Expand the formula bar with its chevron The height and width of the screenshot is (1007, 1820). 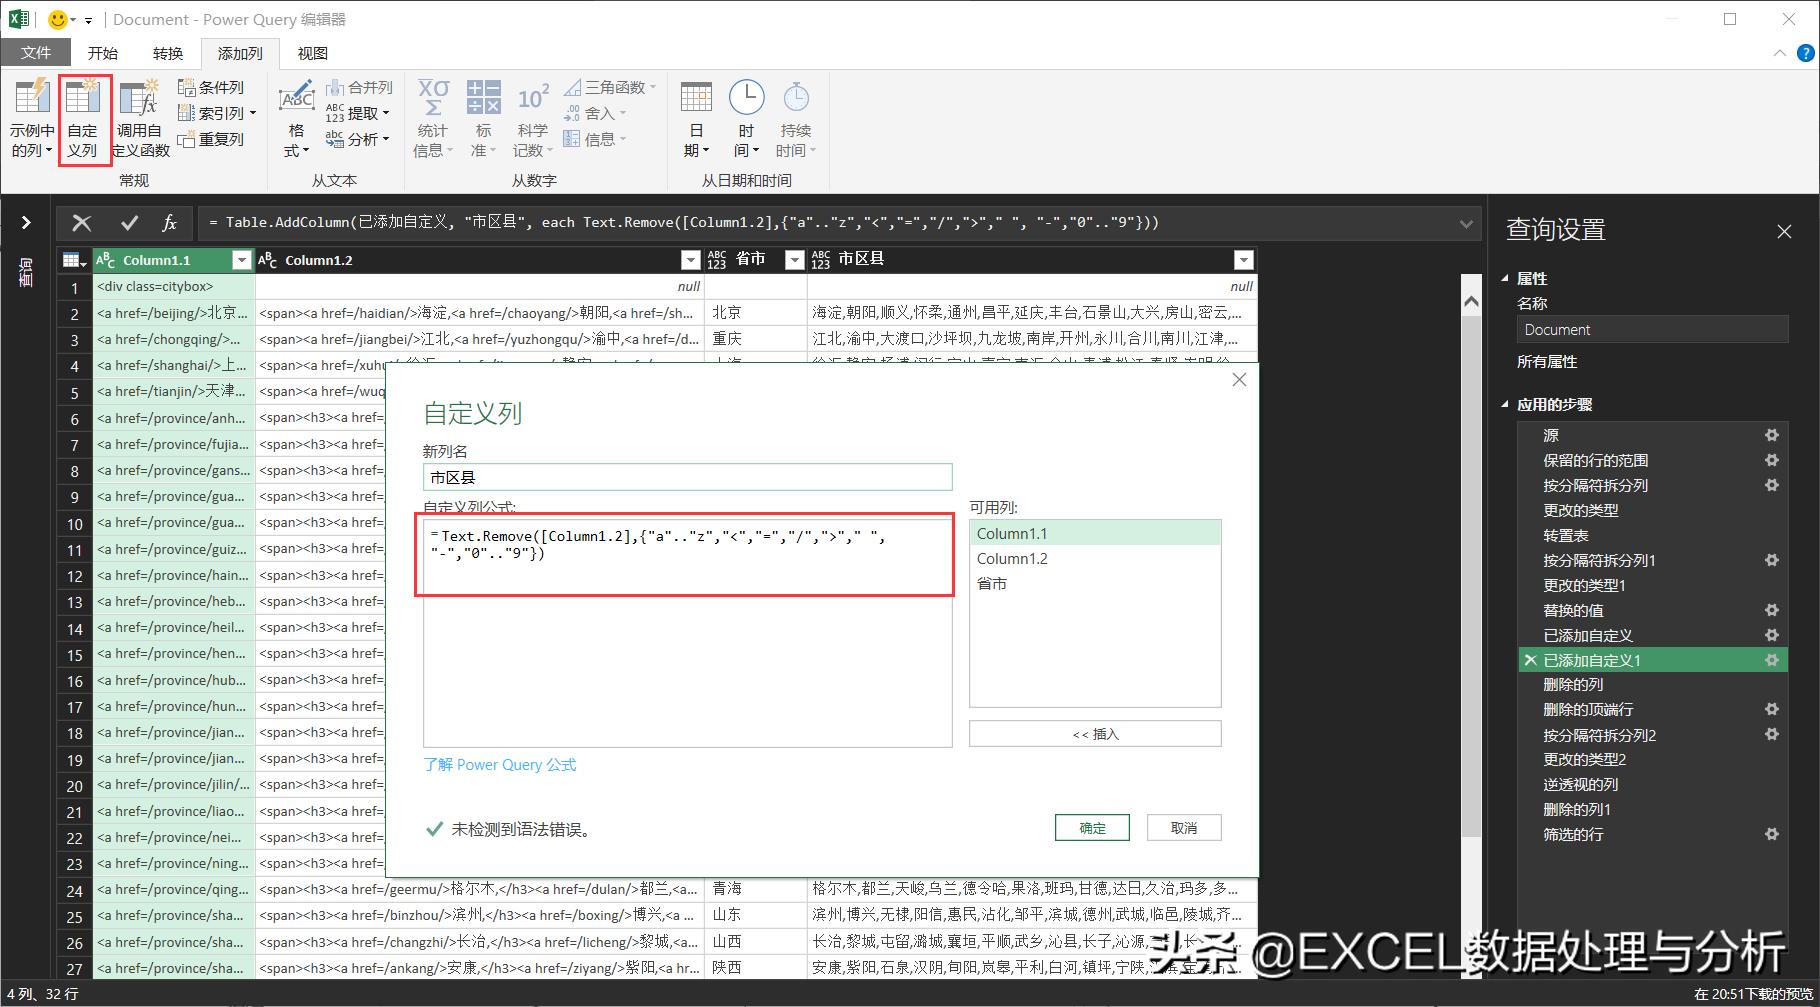pos(1466,222)
